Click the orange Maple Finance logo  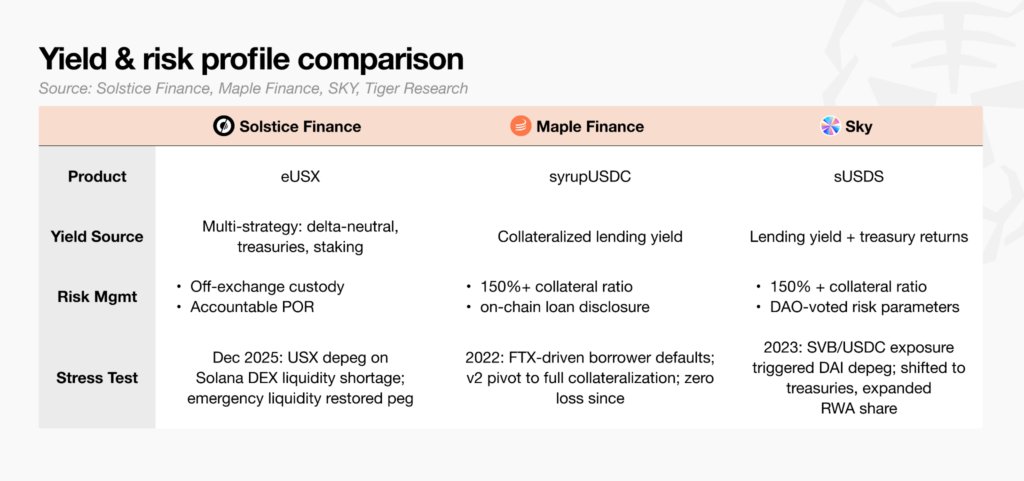point(521,126)
